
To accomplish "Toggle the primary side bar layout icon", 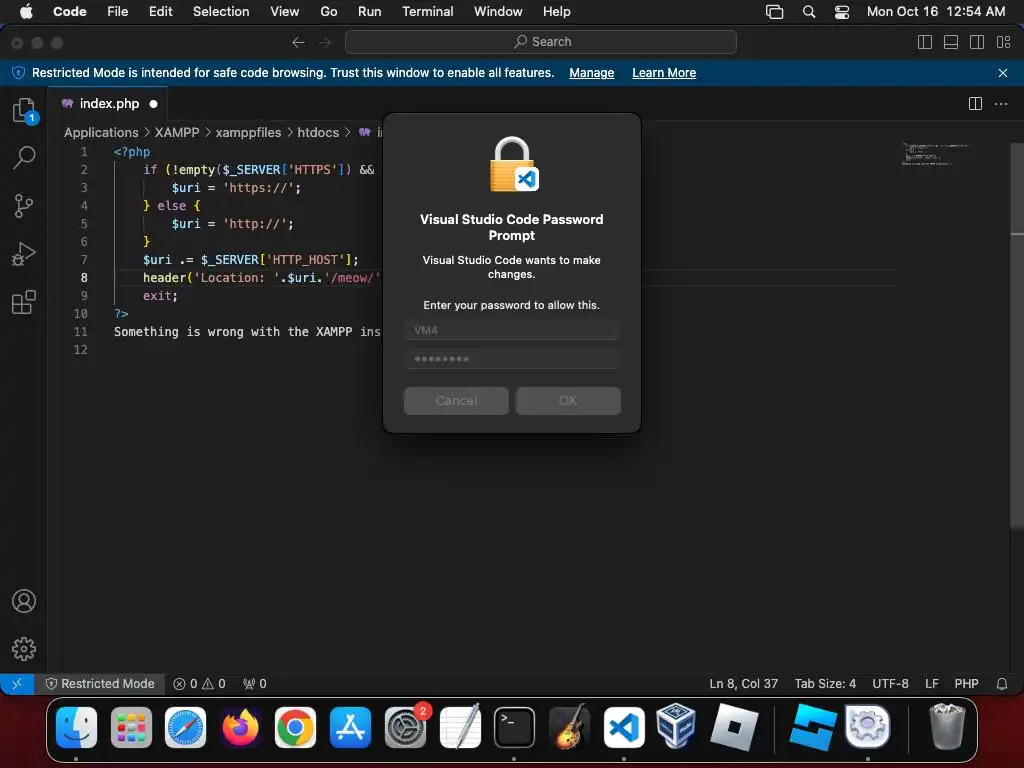I will (925, 42).
